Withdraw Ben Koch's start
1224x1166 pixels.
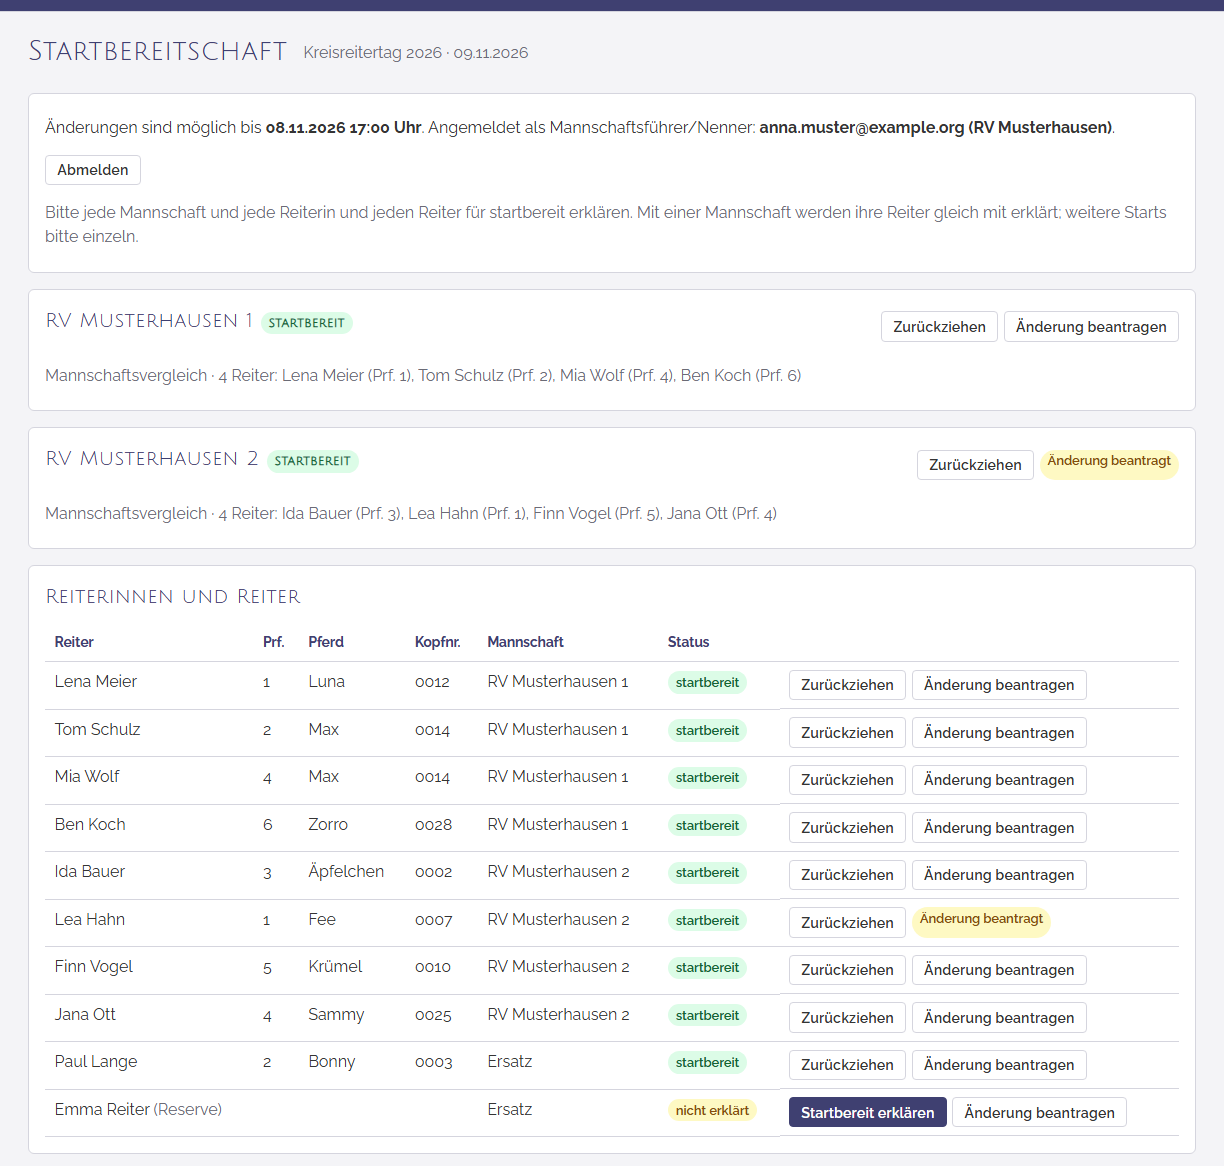pos(847,828)
